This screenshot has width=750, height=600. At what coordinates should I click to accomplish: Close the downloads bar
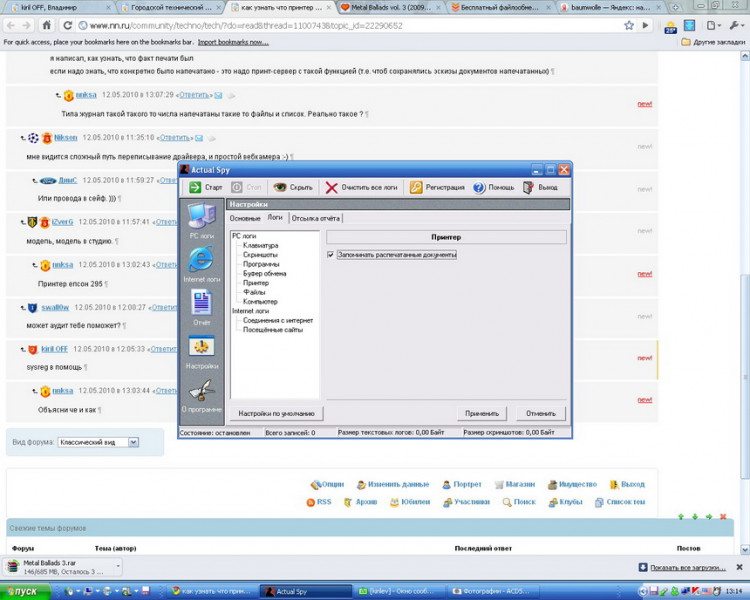click(x=739, y=567)
